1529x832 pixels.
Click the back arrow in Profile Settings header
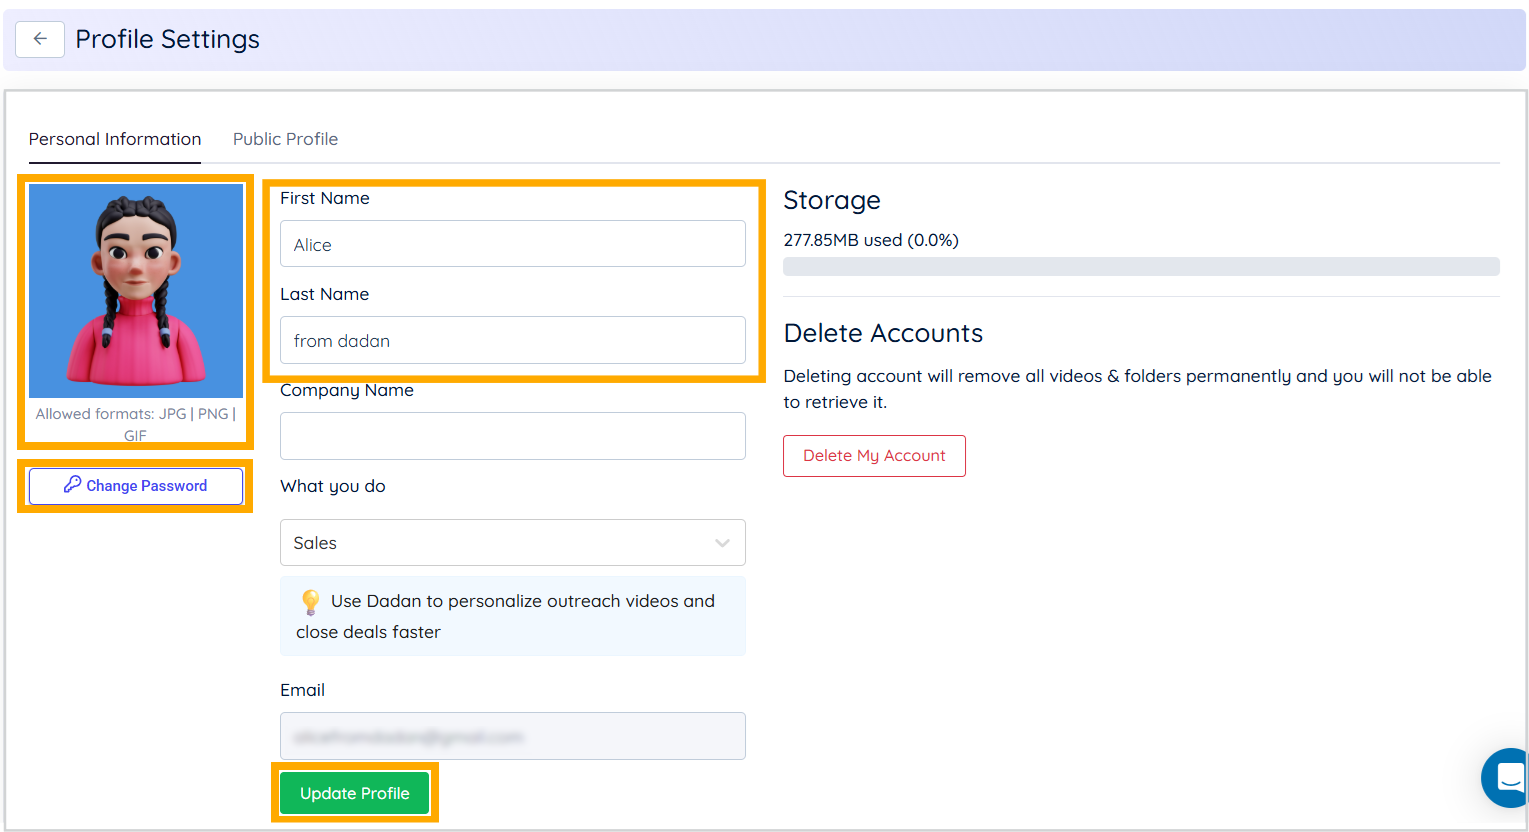pos(39,38)
